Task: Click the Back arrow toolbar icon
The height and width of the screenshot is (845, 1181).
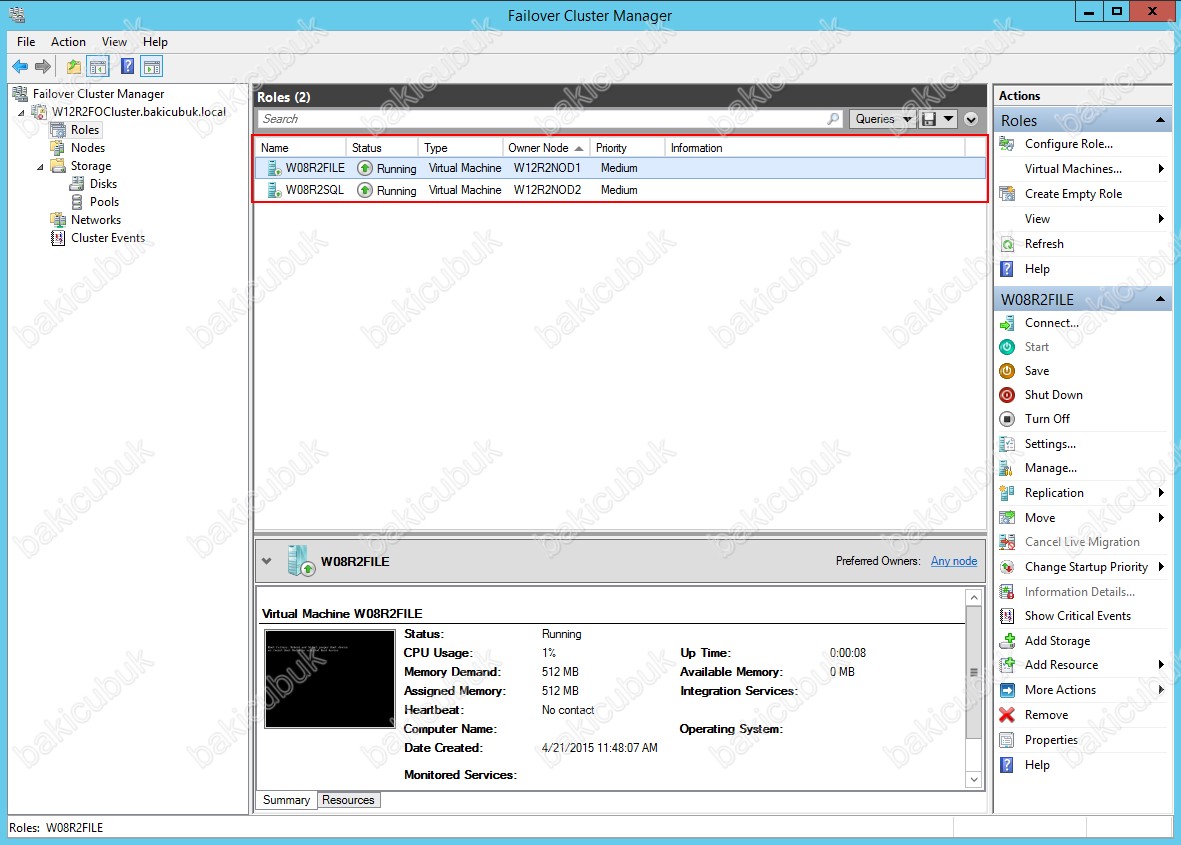Action: 20,66
